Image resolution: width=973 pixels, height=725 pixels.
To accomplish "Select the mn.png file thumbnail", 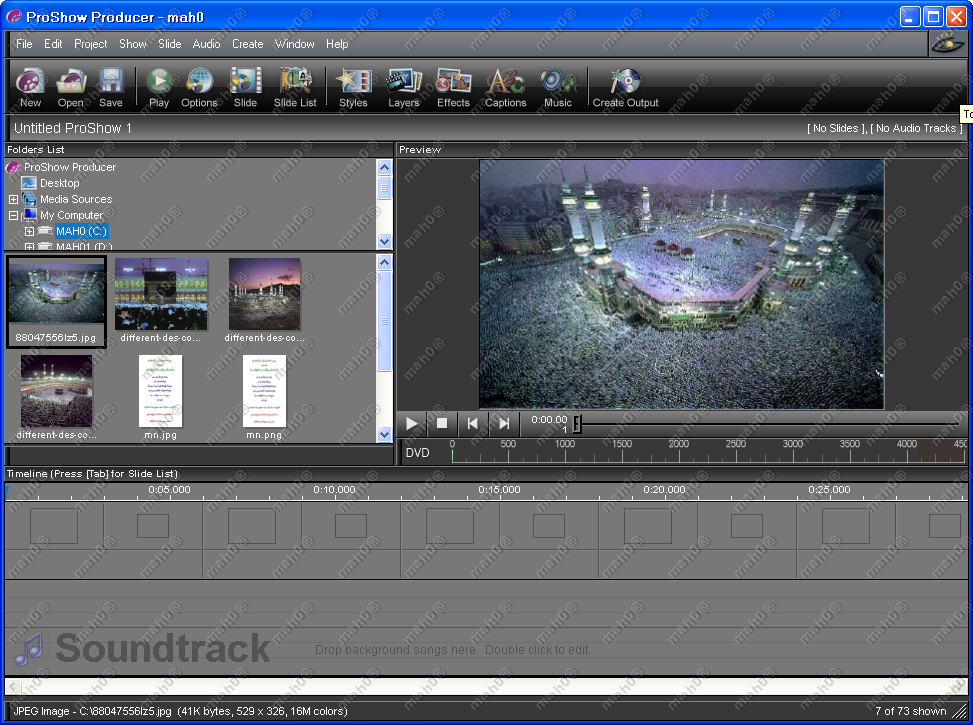I will click(264, 391).
